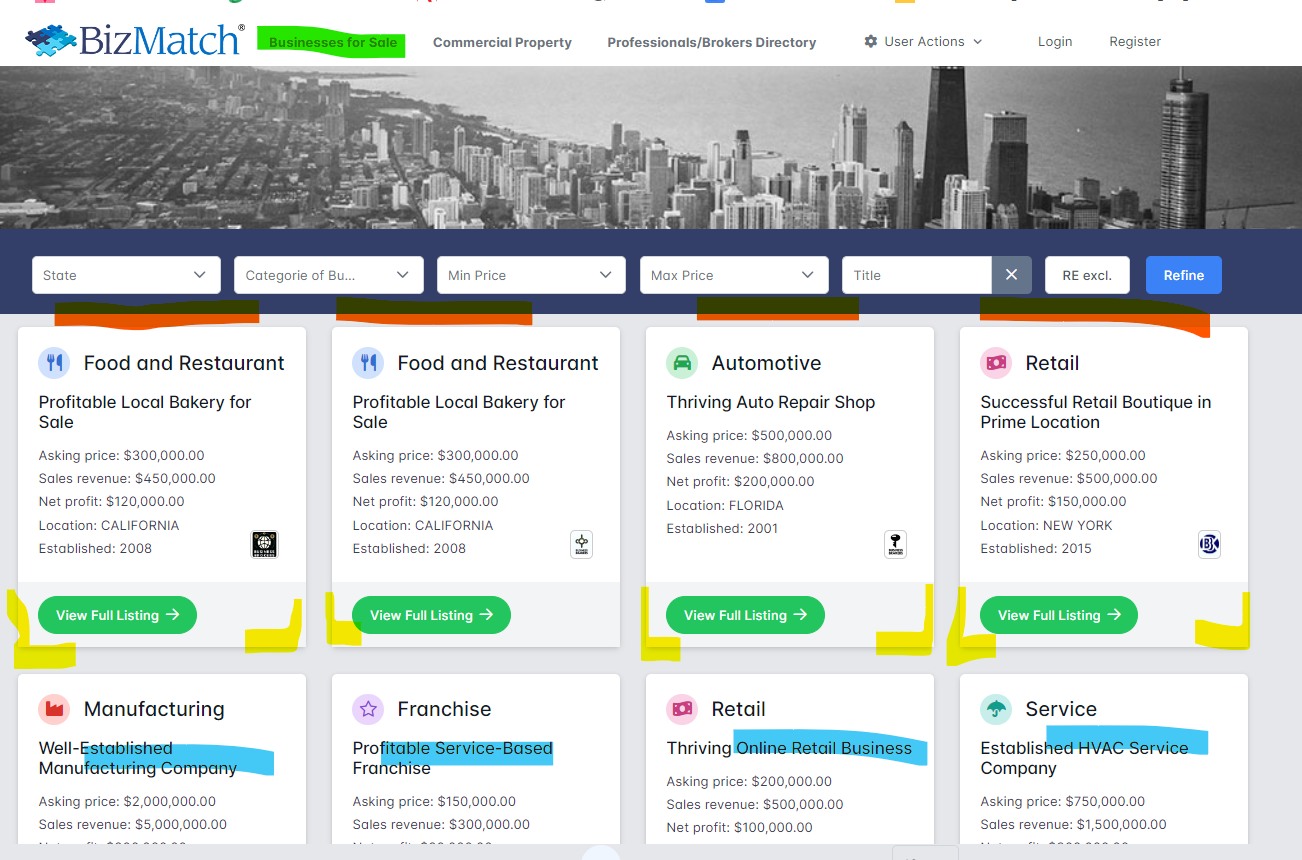This screenshot has height=860, width=1302.
Task: Click broker logo on Retail Boutique card
Action: click(1209, 544)
